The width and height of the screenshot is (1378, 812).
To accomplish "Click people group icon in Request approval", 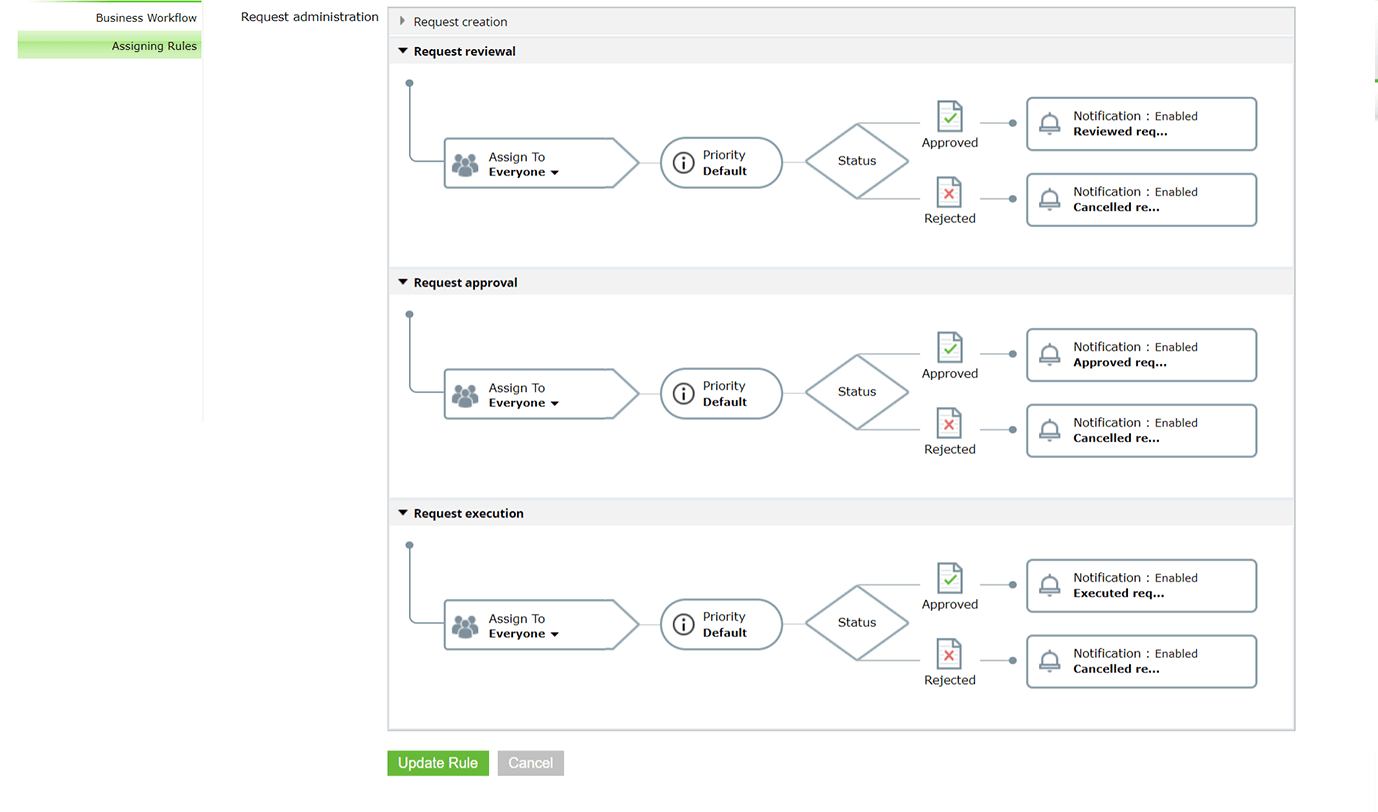I will coord(465,396).
